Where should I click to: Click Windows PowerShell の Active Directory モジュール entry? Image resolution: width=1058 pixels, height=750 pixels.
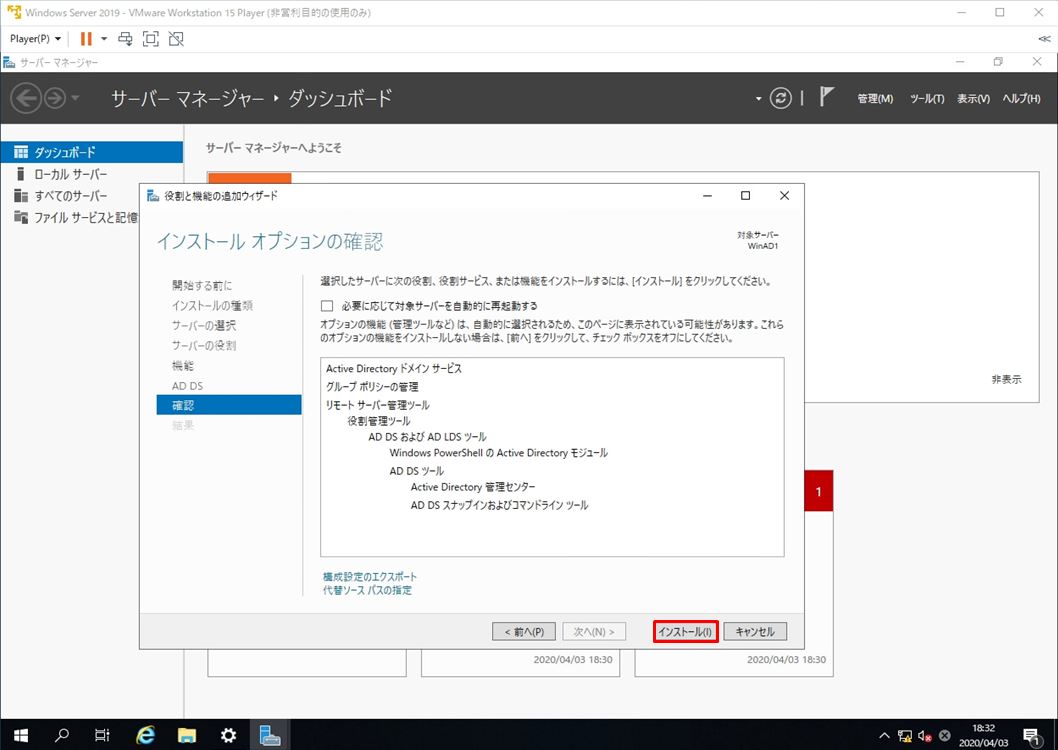[x=499, y=453]
